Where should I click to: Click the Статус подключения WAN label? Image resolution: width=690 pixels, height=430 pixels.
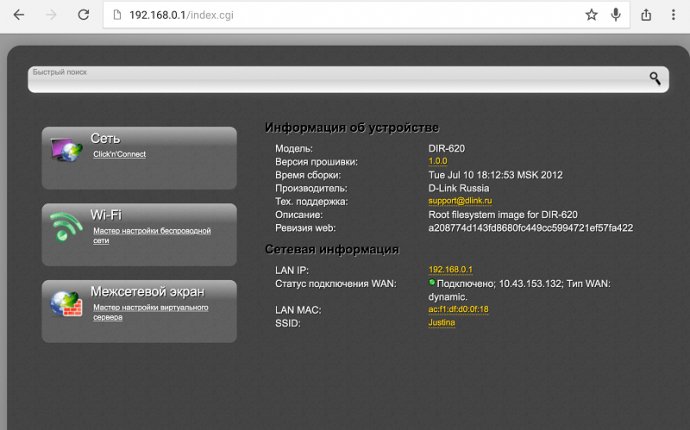pos(336,283)
